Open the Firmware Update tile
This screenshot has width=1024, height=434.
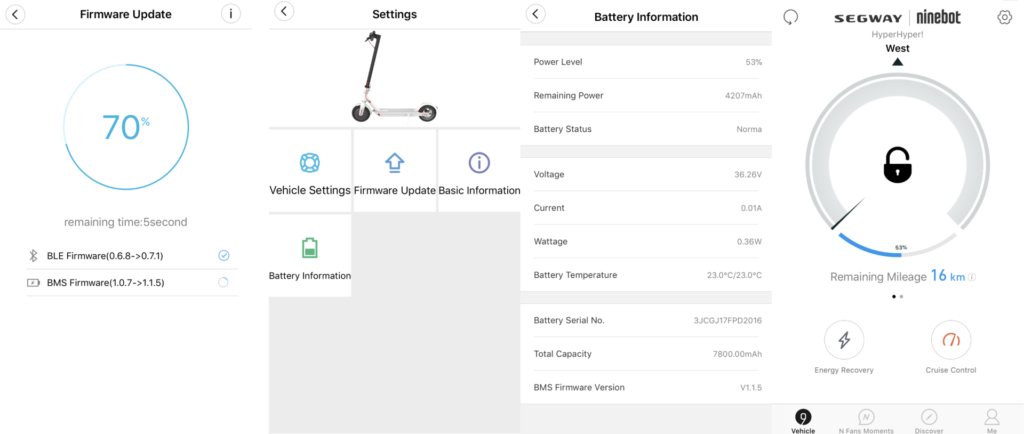click(395, 171)
